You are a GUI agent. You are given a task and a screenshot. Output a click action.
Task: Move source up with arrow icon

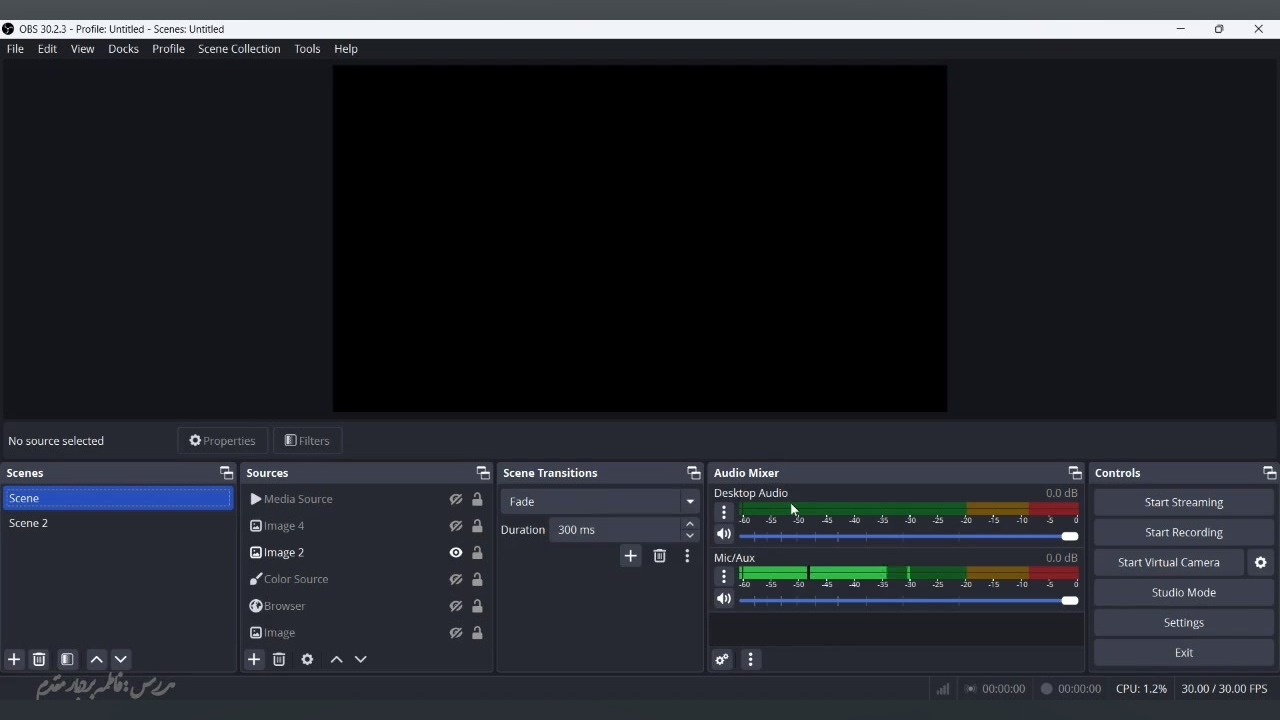click(x=337, y=660)
